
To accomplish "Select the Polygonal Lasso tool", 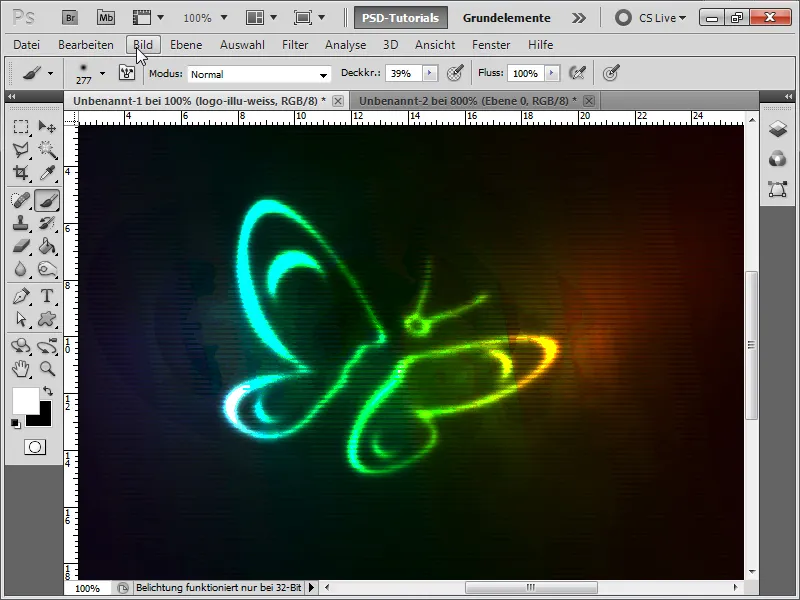I will pos(21,149).
